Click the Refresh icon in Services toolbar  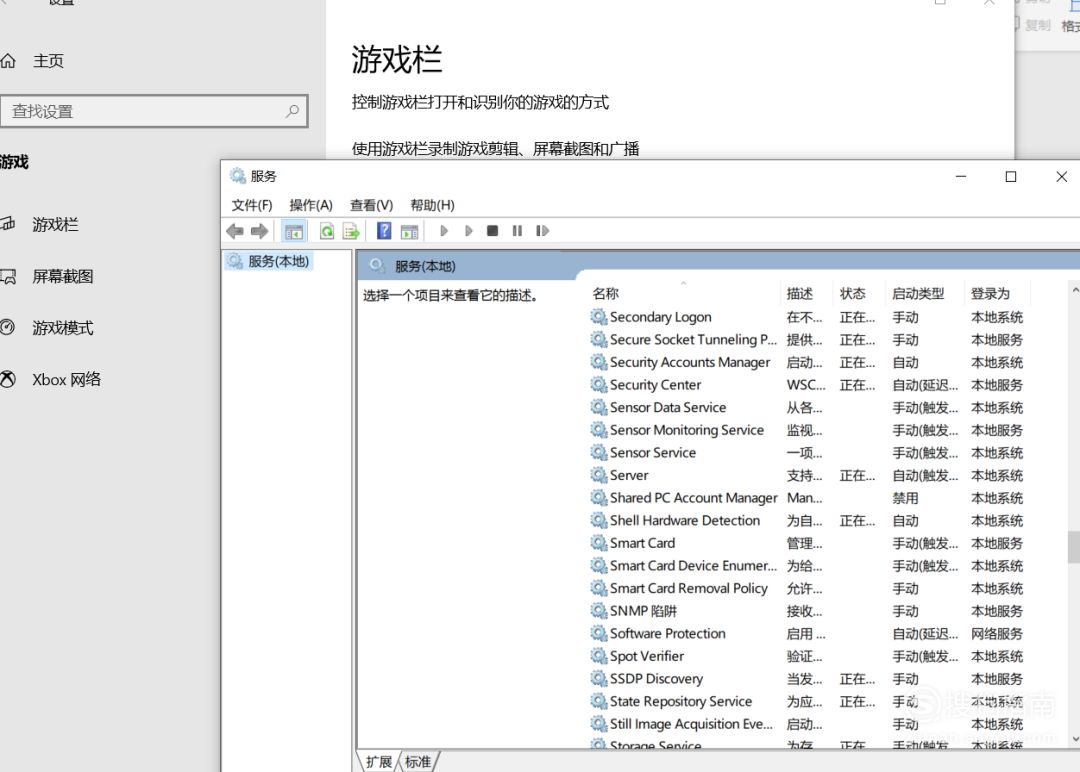[x=327, y=231]
